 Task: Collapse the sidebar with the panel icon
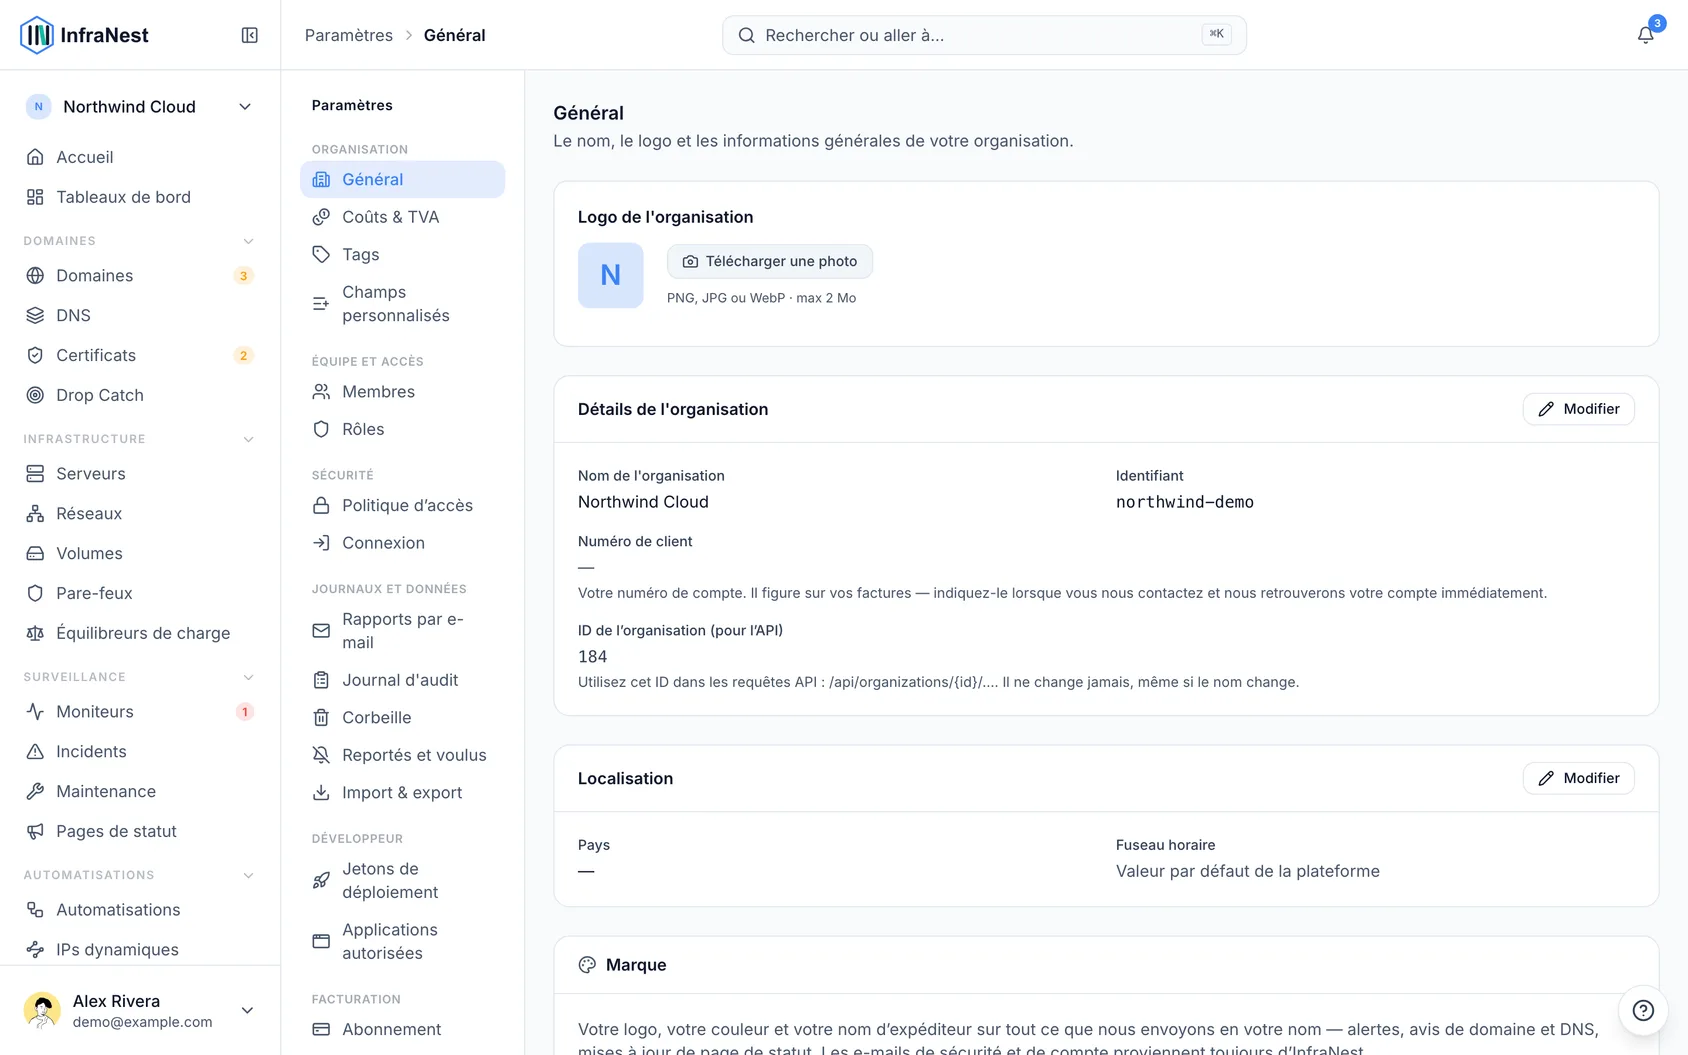[x=250, y=35]
